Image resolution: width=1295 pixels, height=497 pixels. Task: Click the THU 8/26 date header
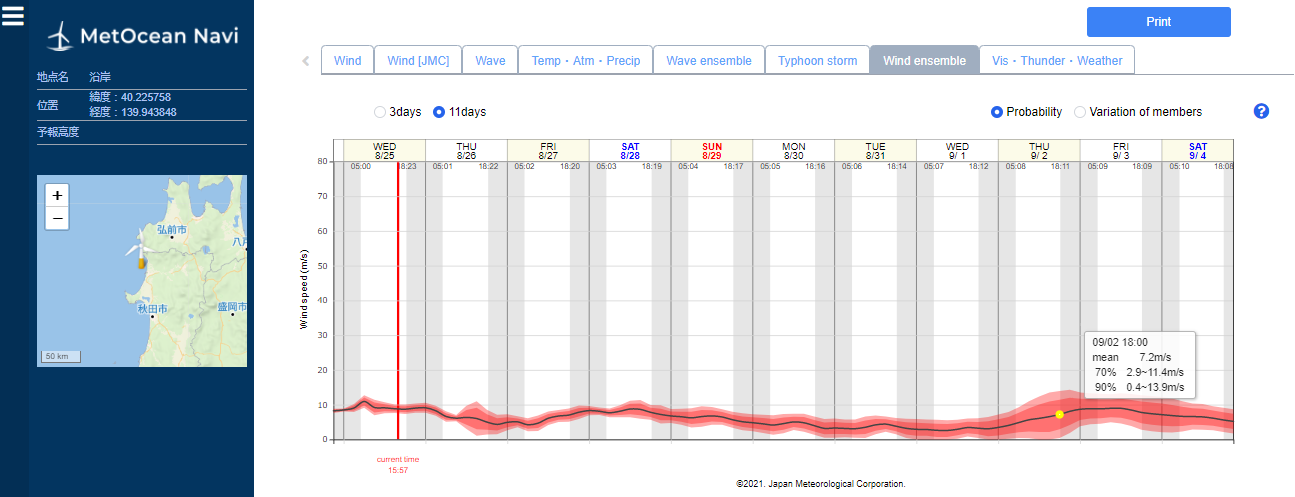click(466, 151)
